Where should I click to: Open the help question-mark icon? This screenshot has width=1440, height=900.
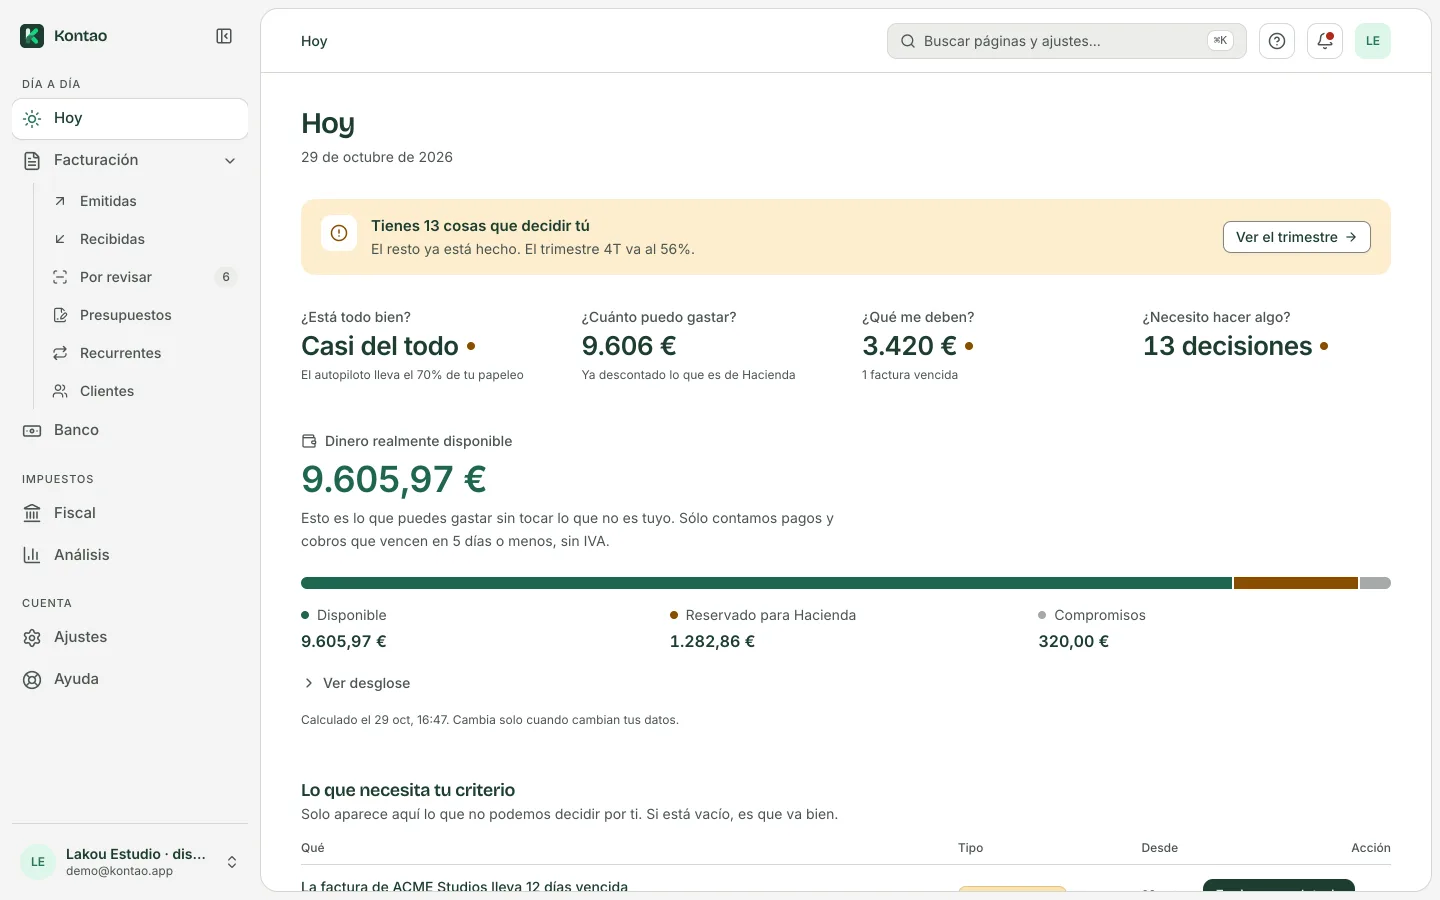coord(1277,41)
